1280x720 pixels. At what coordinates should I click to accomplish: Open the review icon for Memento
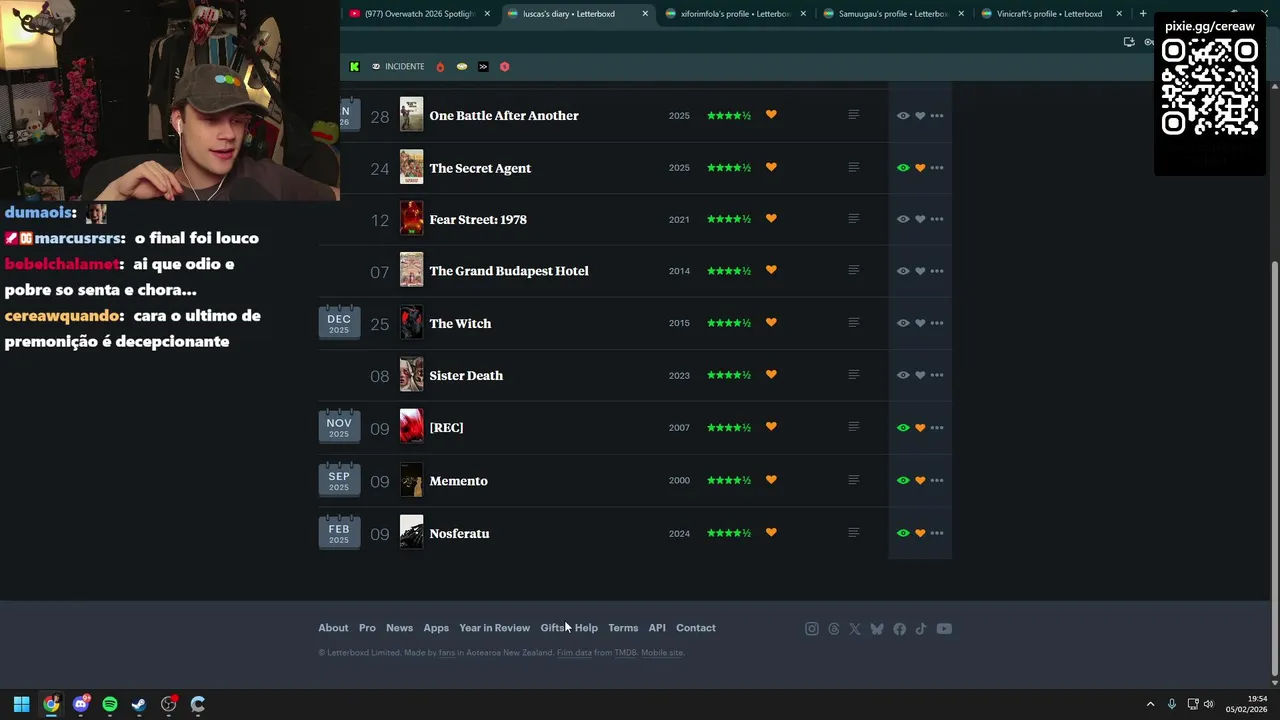[x=853, y=480]
